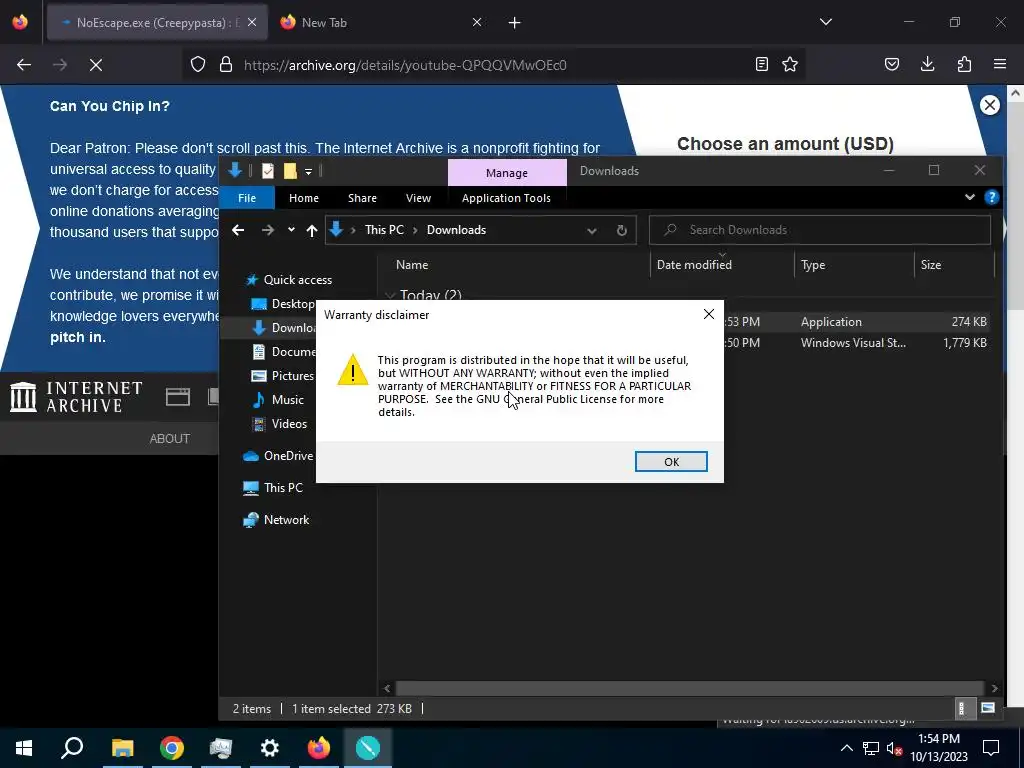Open Explorer help icon

991,197
